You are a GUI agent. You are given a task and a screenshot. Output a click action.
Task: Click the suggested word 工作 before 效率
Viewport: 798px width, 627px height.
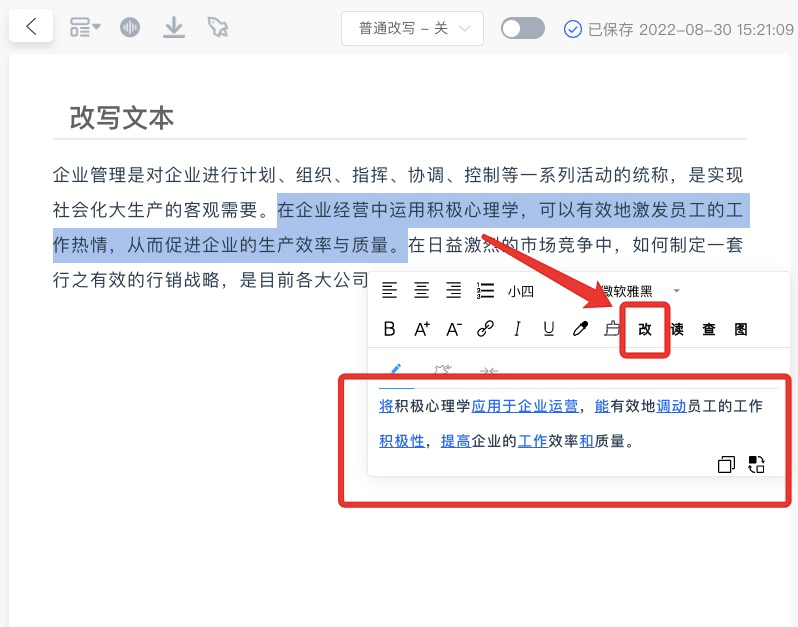(532, 441)
